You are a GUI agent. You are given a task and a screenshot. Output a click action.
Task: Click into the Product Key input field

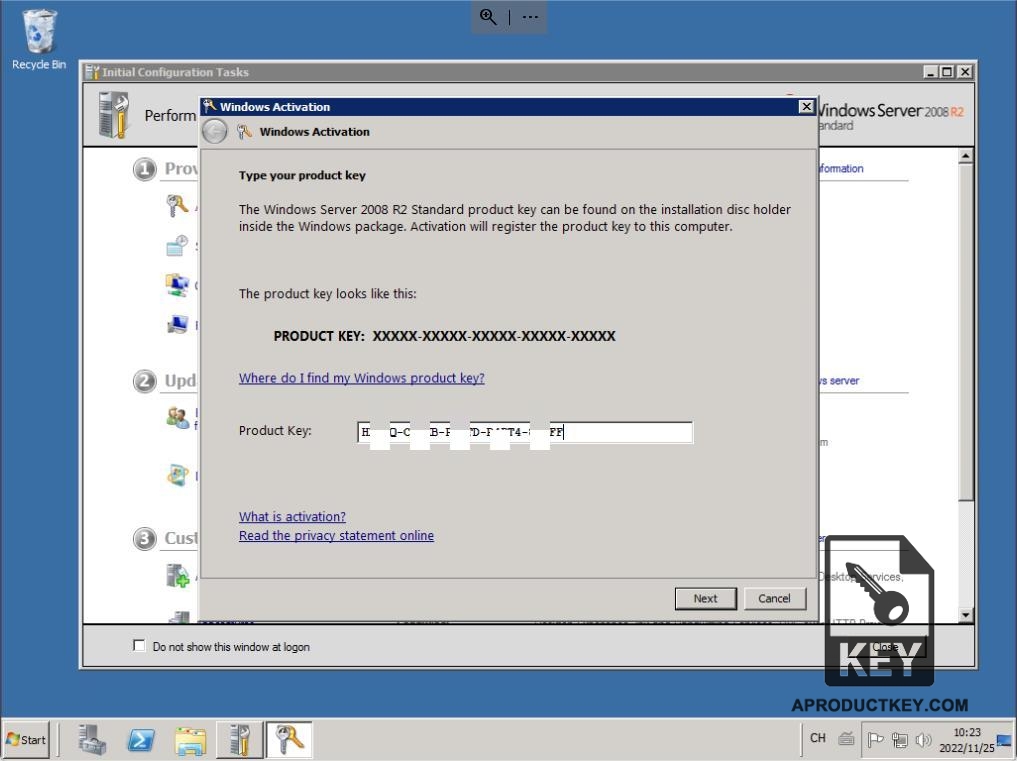(525, 432)
